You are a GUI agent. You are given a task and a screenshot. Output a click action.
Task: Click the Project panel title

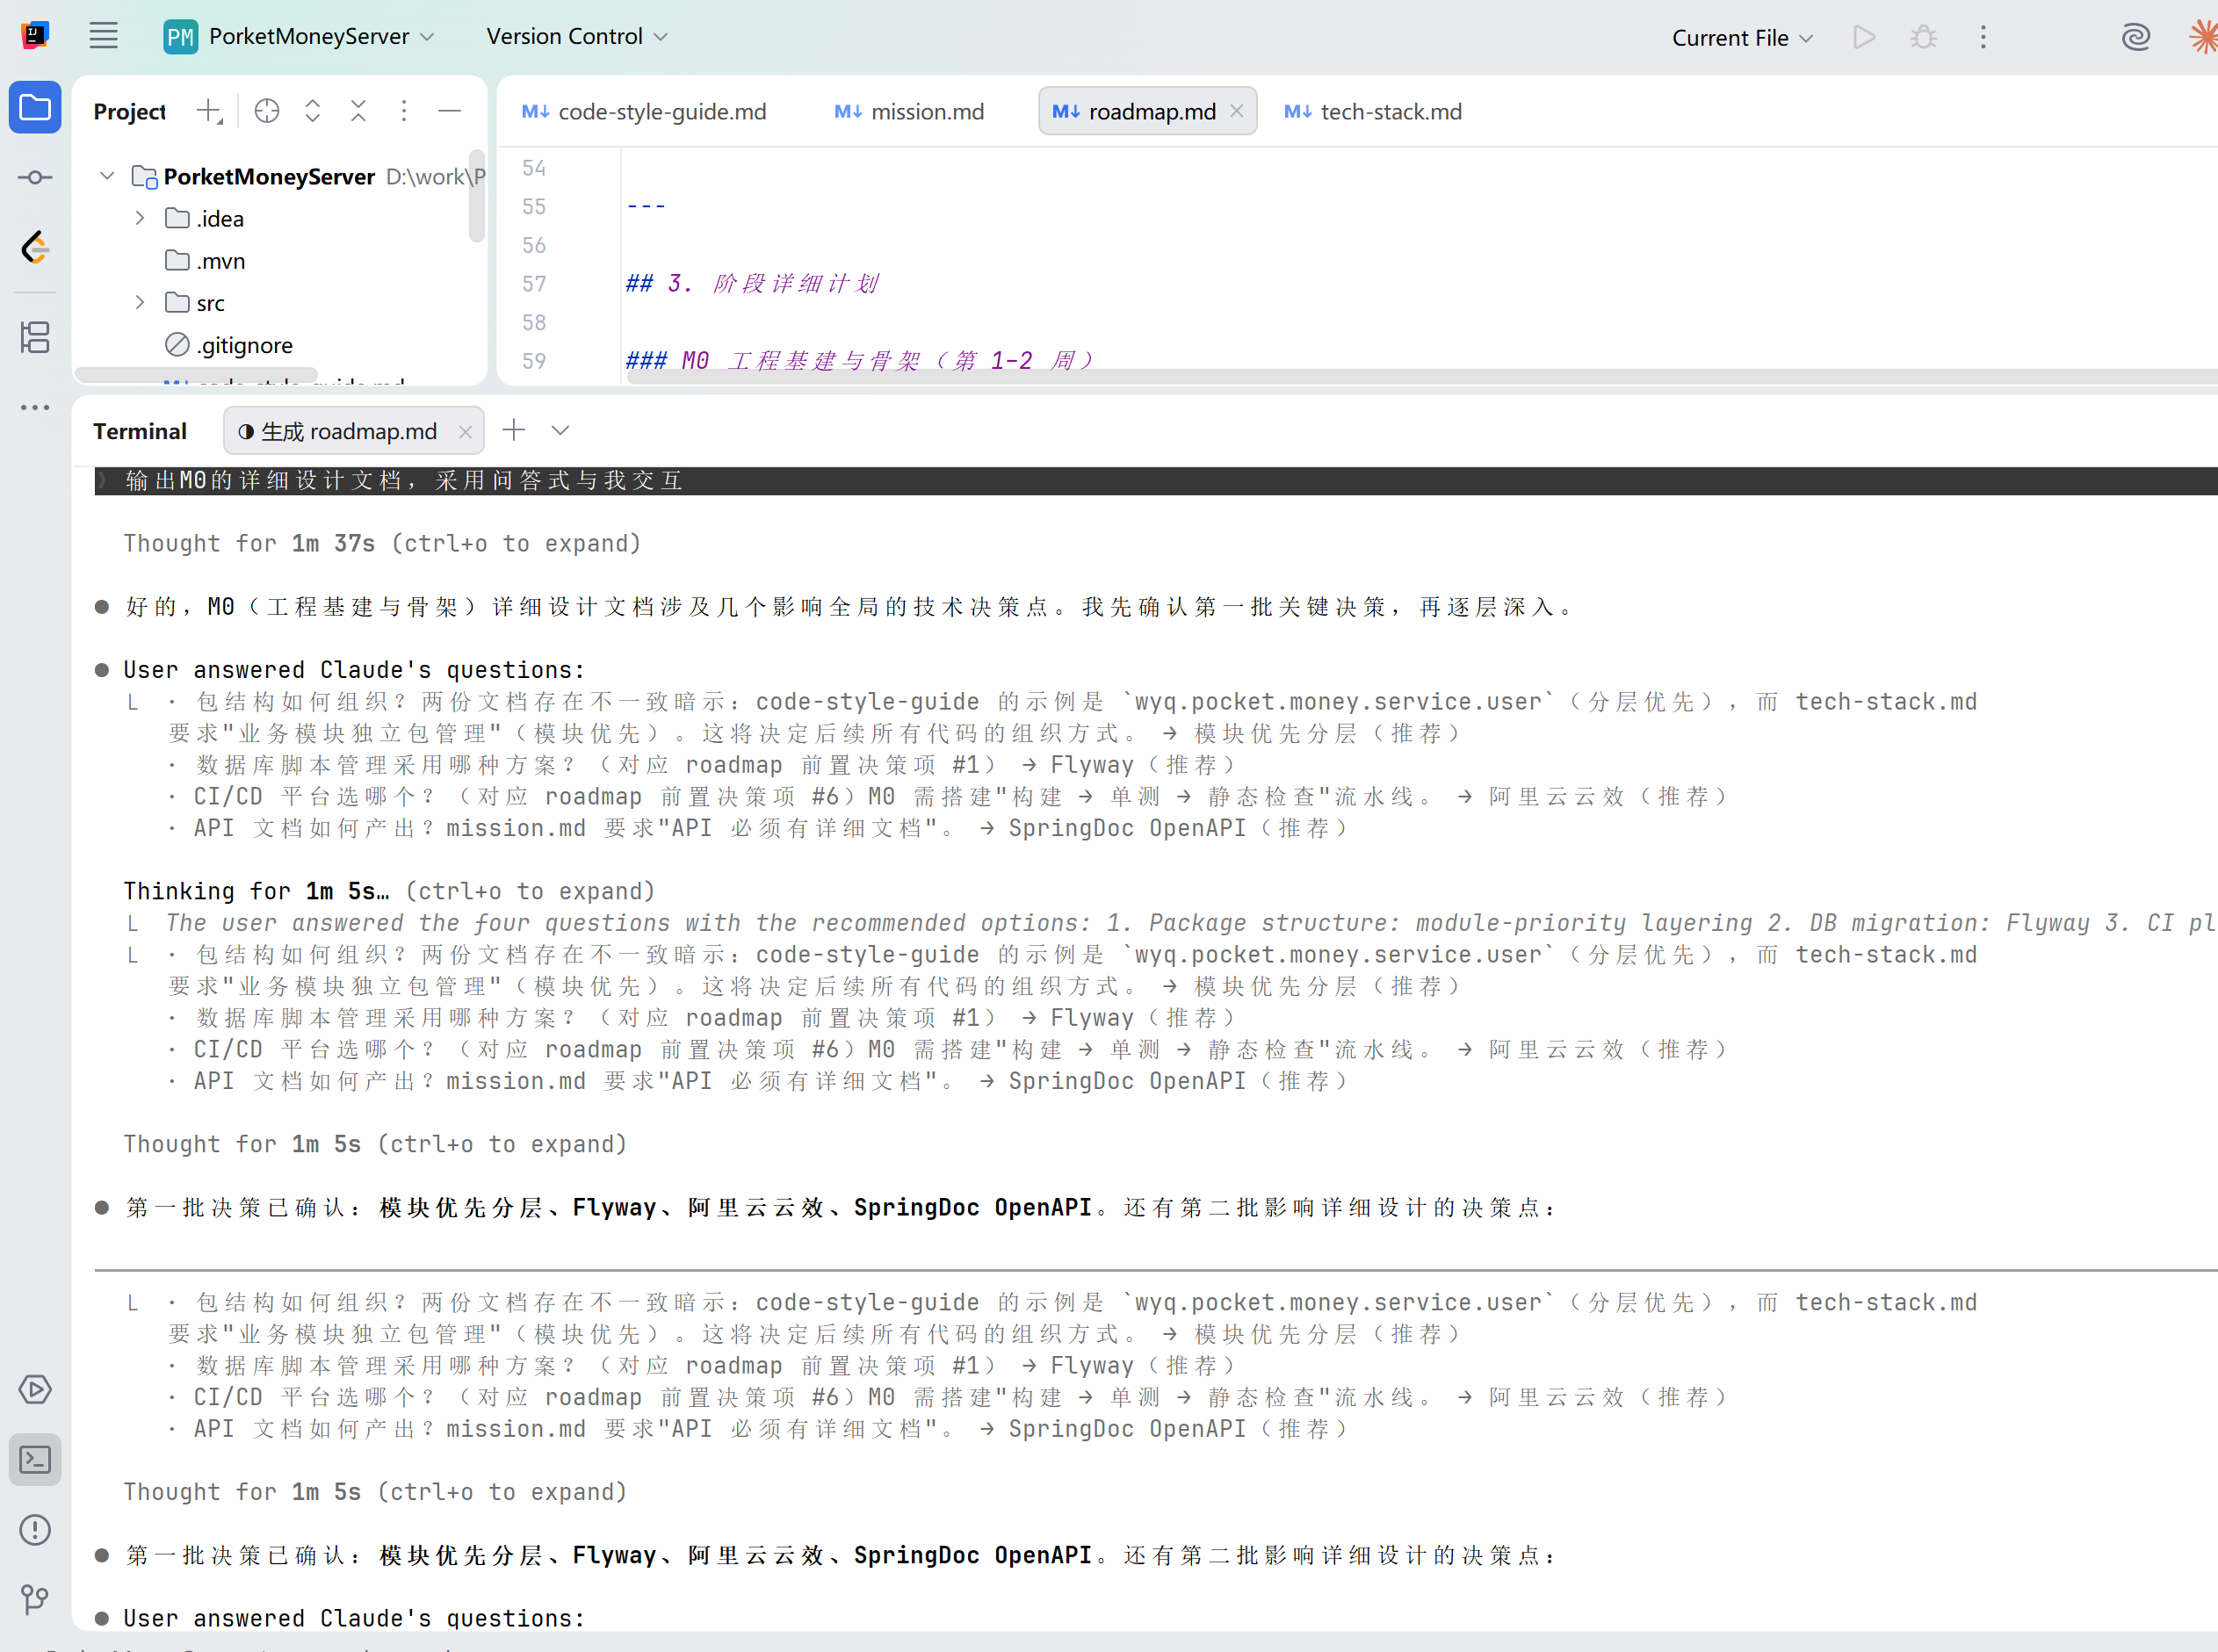click(x=130, y=111)
